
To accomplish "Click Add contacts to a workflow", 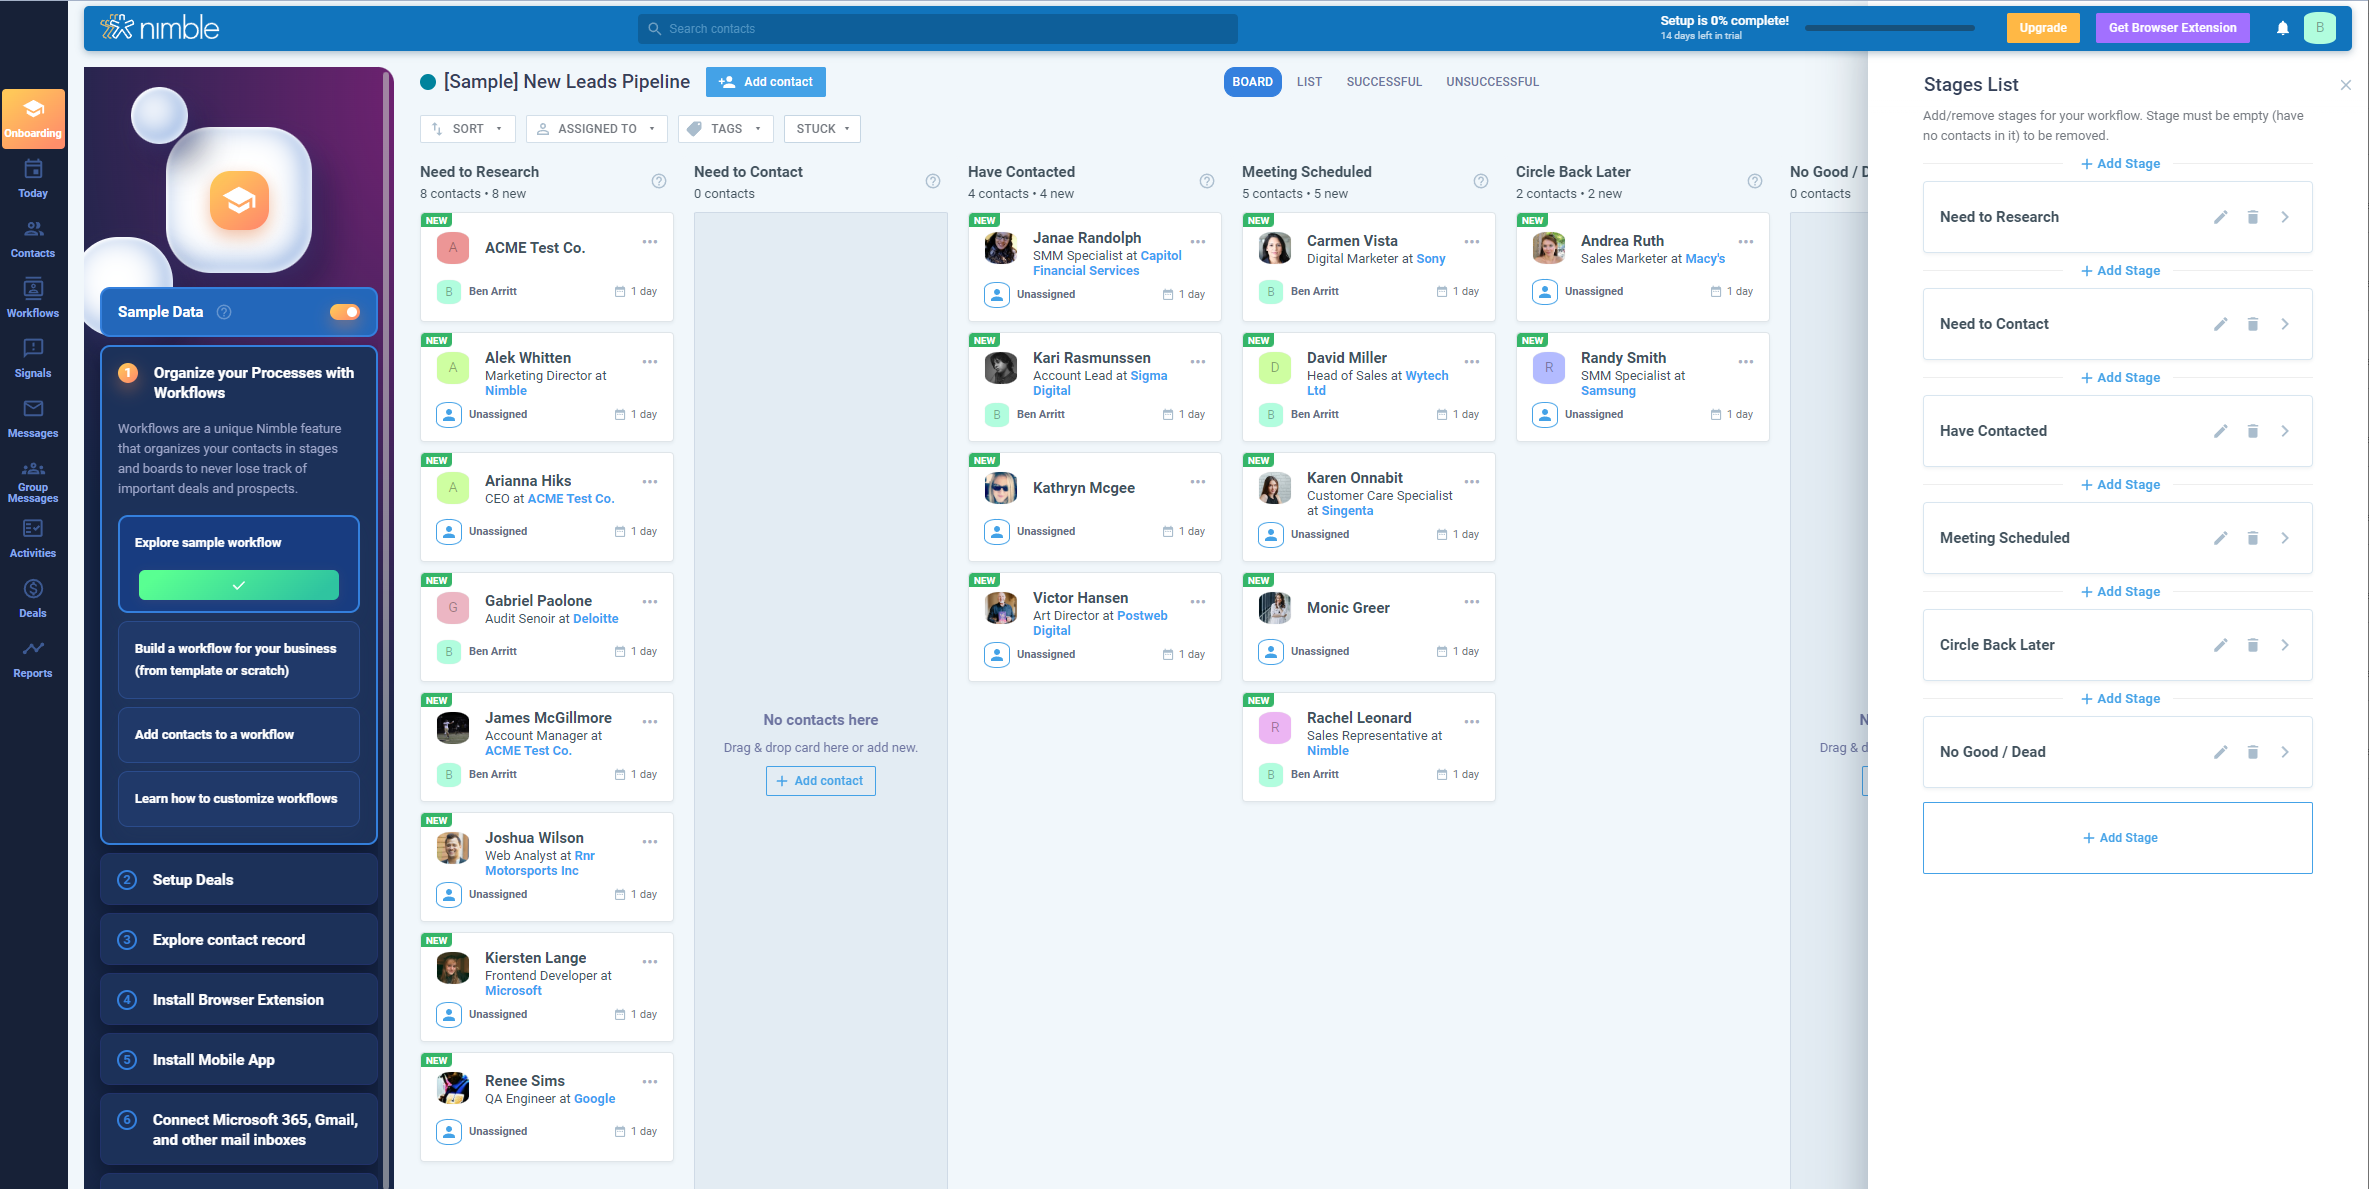I will pyautogui.click(x=239, y=735).
